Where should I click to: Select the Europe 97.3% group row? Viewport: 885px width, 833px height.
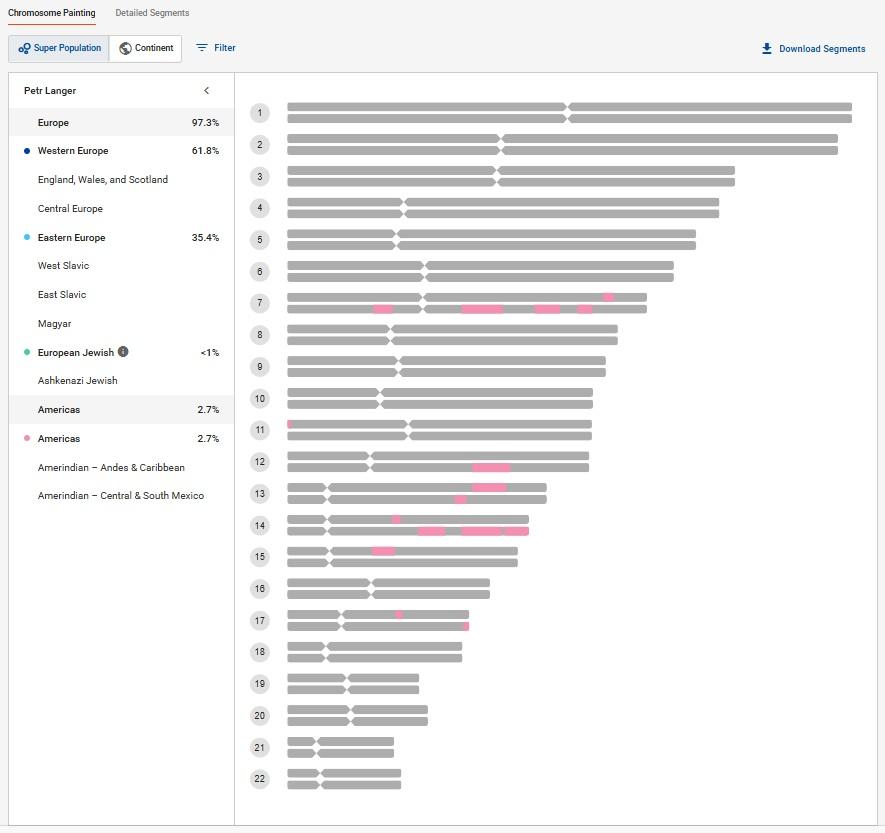pyautogui.click(x=121, y=123)
